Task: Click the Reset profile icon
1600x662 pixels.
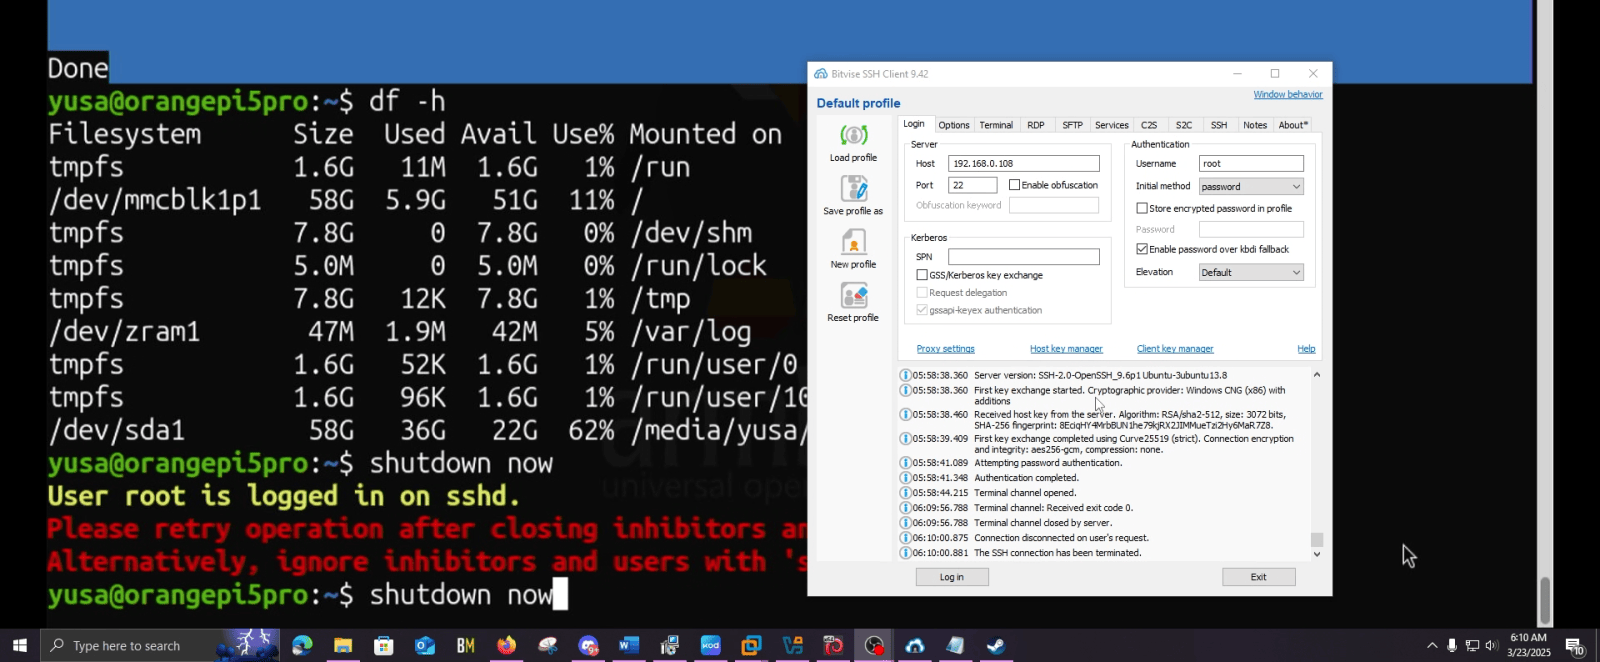Action: (x=853, y=296)
